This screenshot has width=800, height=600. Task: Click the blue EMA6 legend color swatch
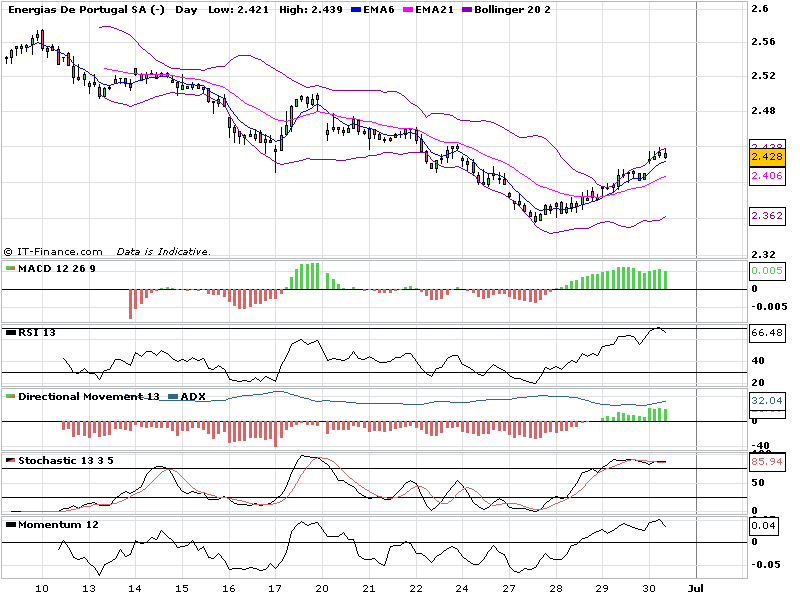356,10
